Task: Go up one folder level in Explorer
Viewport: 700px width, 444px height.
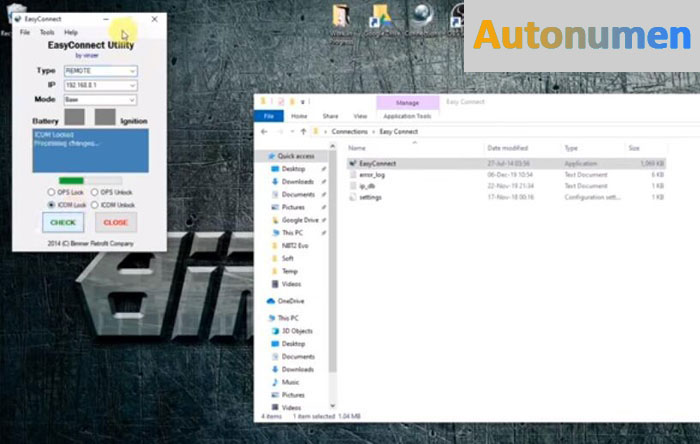Action: click(304, 132)
